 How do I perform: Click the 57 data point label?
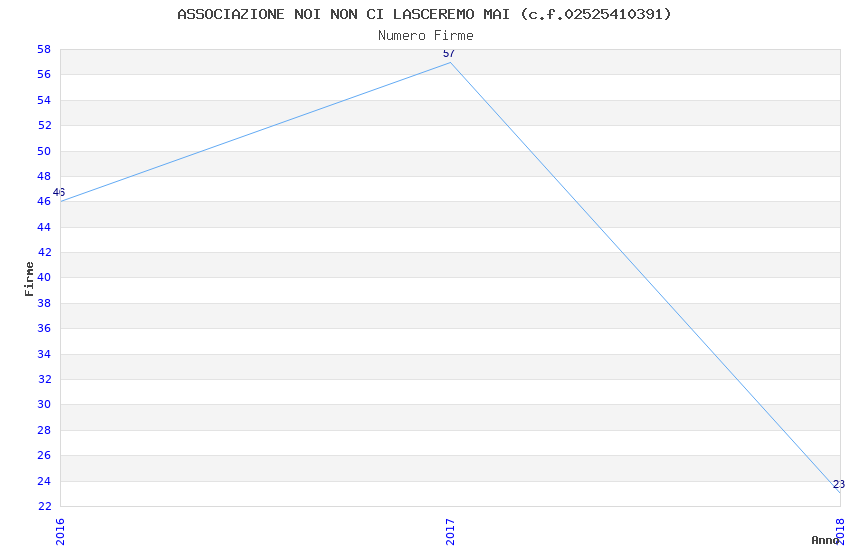pyautogui.click(x=448, y=53)
